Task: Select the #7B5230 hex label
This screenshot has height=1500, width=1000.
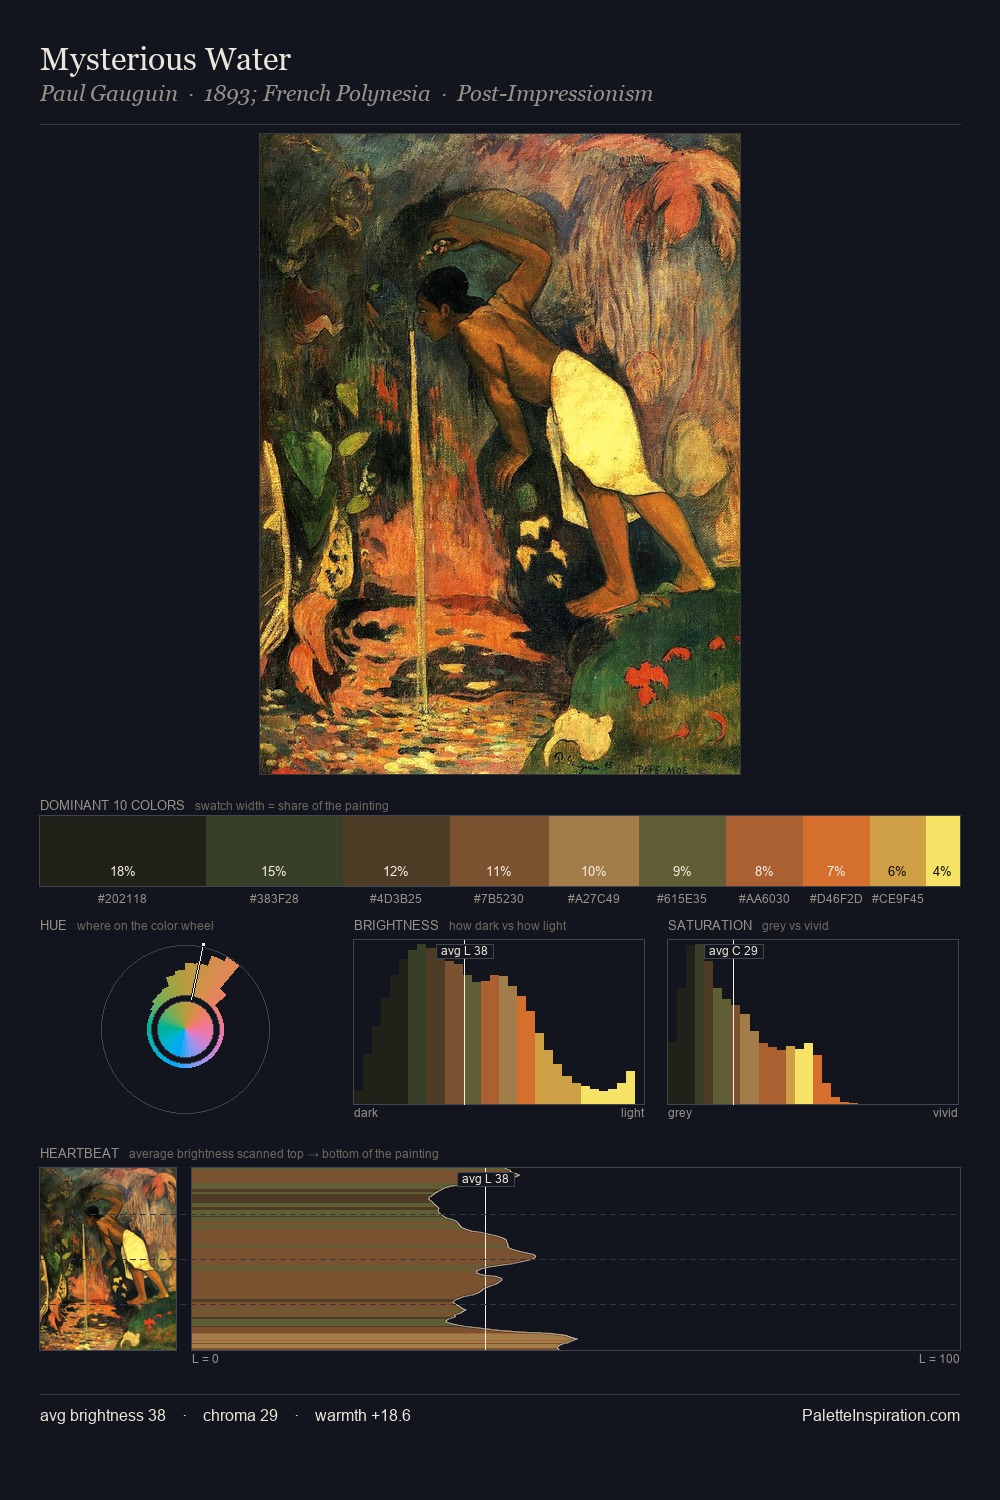Action: tap(499, 899)
